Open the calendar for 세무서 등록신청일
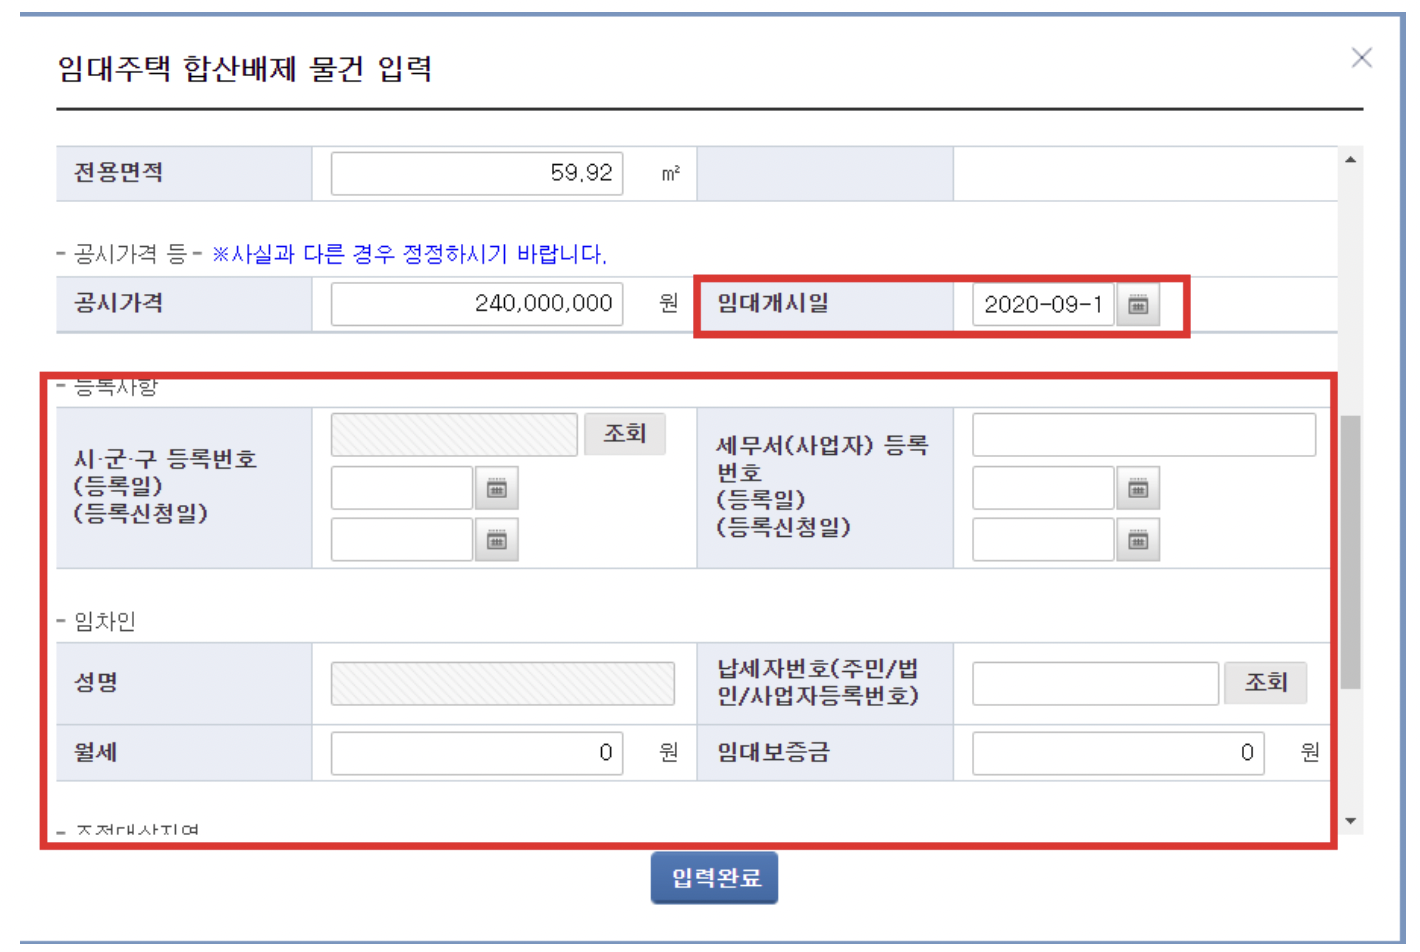1420x952 pixels. [x=1139, y=539]
